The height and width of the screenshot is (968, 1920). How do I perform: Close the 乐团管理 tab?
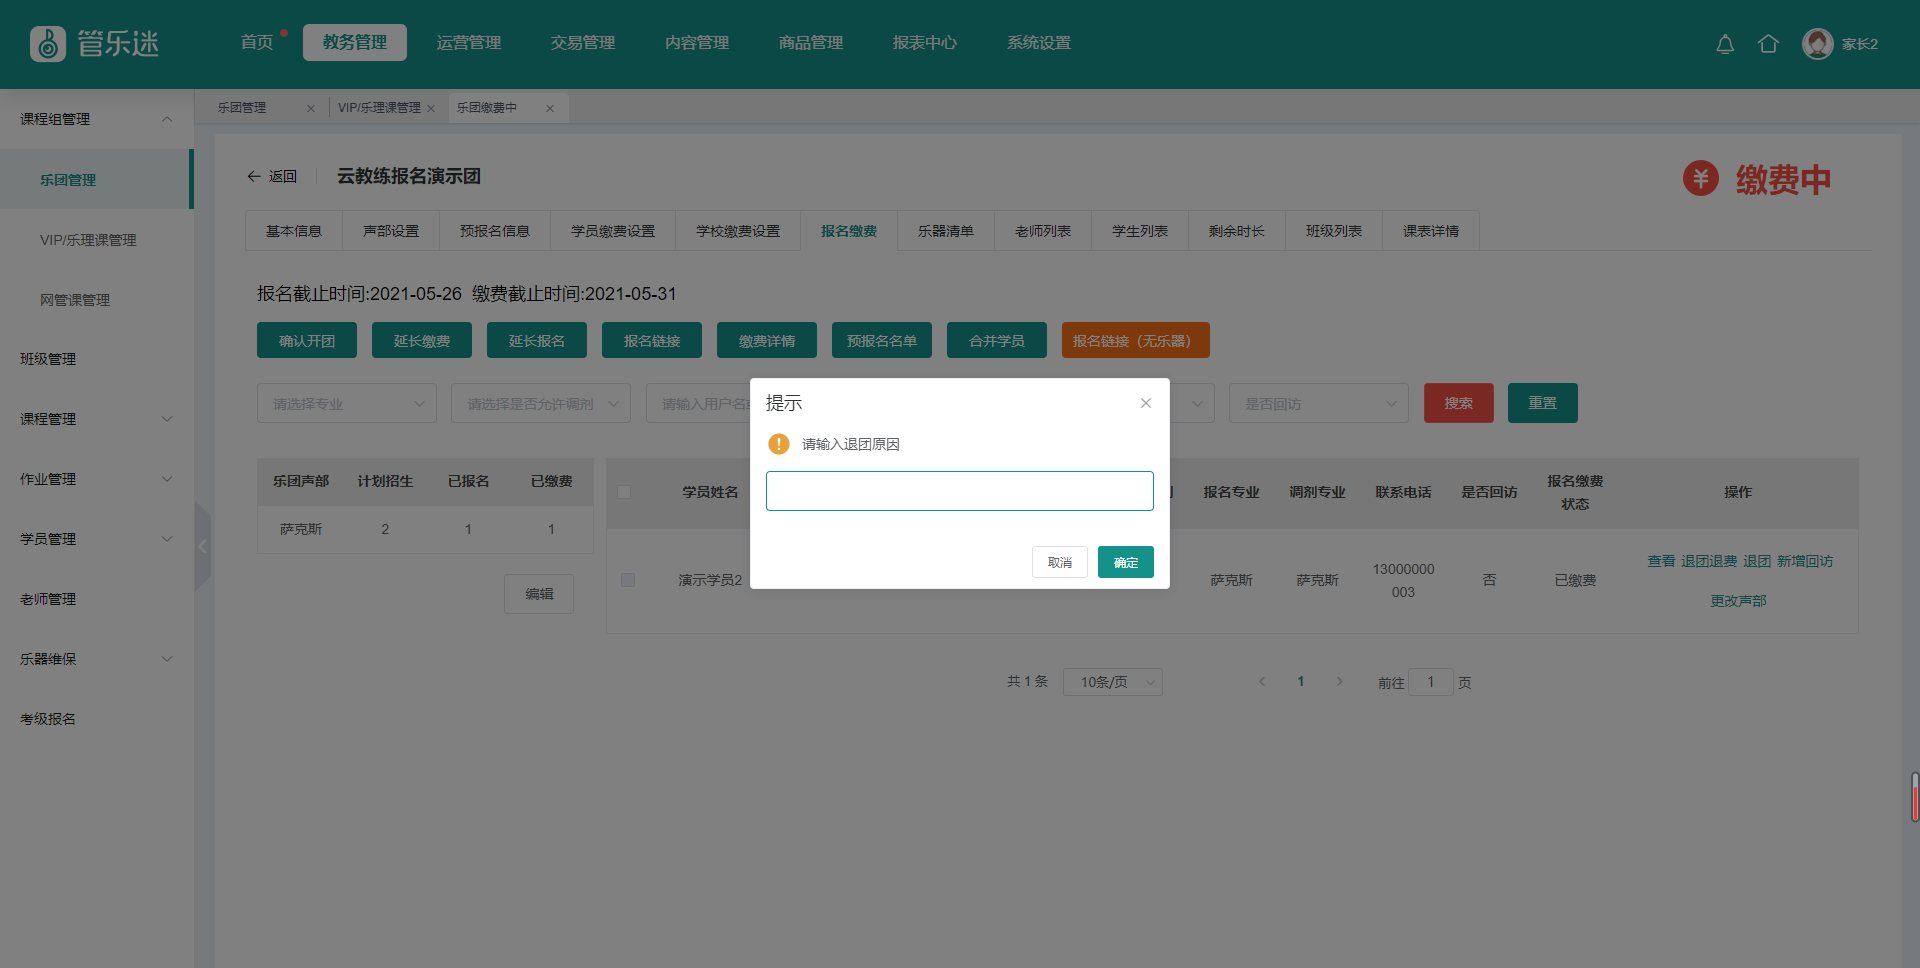311,108
